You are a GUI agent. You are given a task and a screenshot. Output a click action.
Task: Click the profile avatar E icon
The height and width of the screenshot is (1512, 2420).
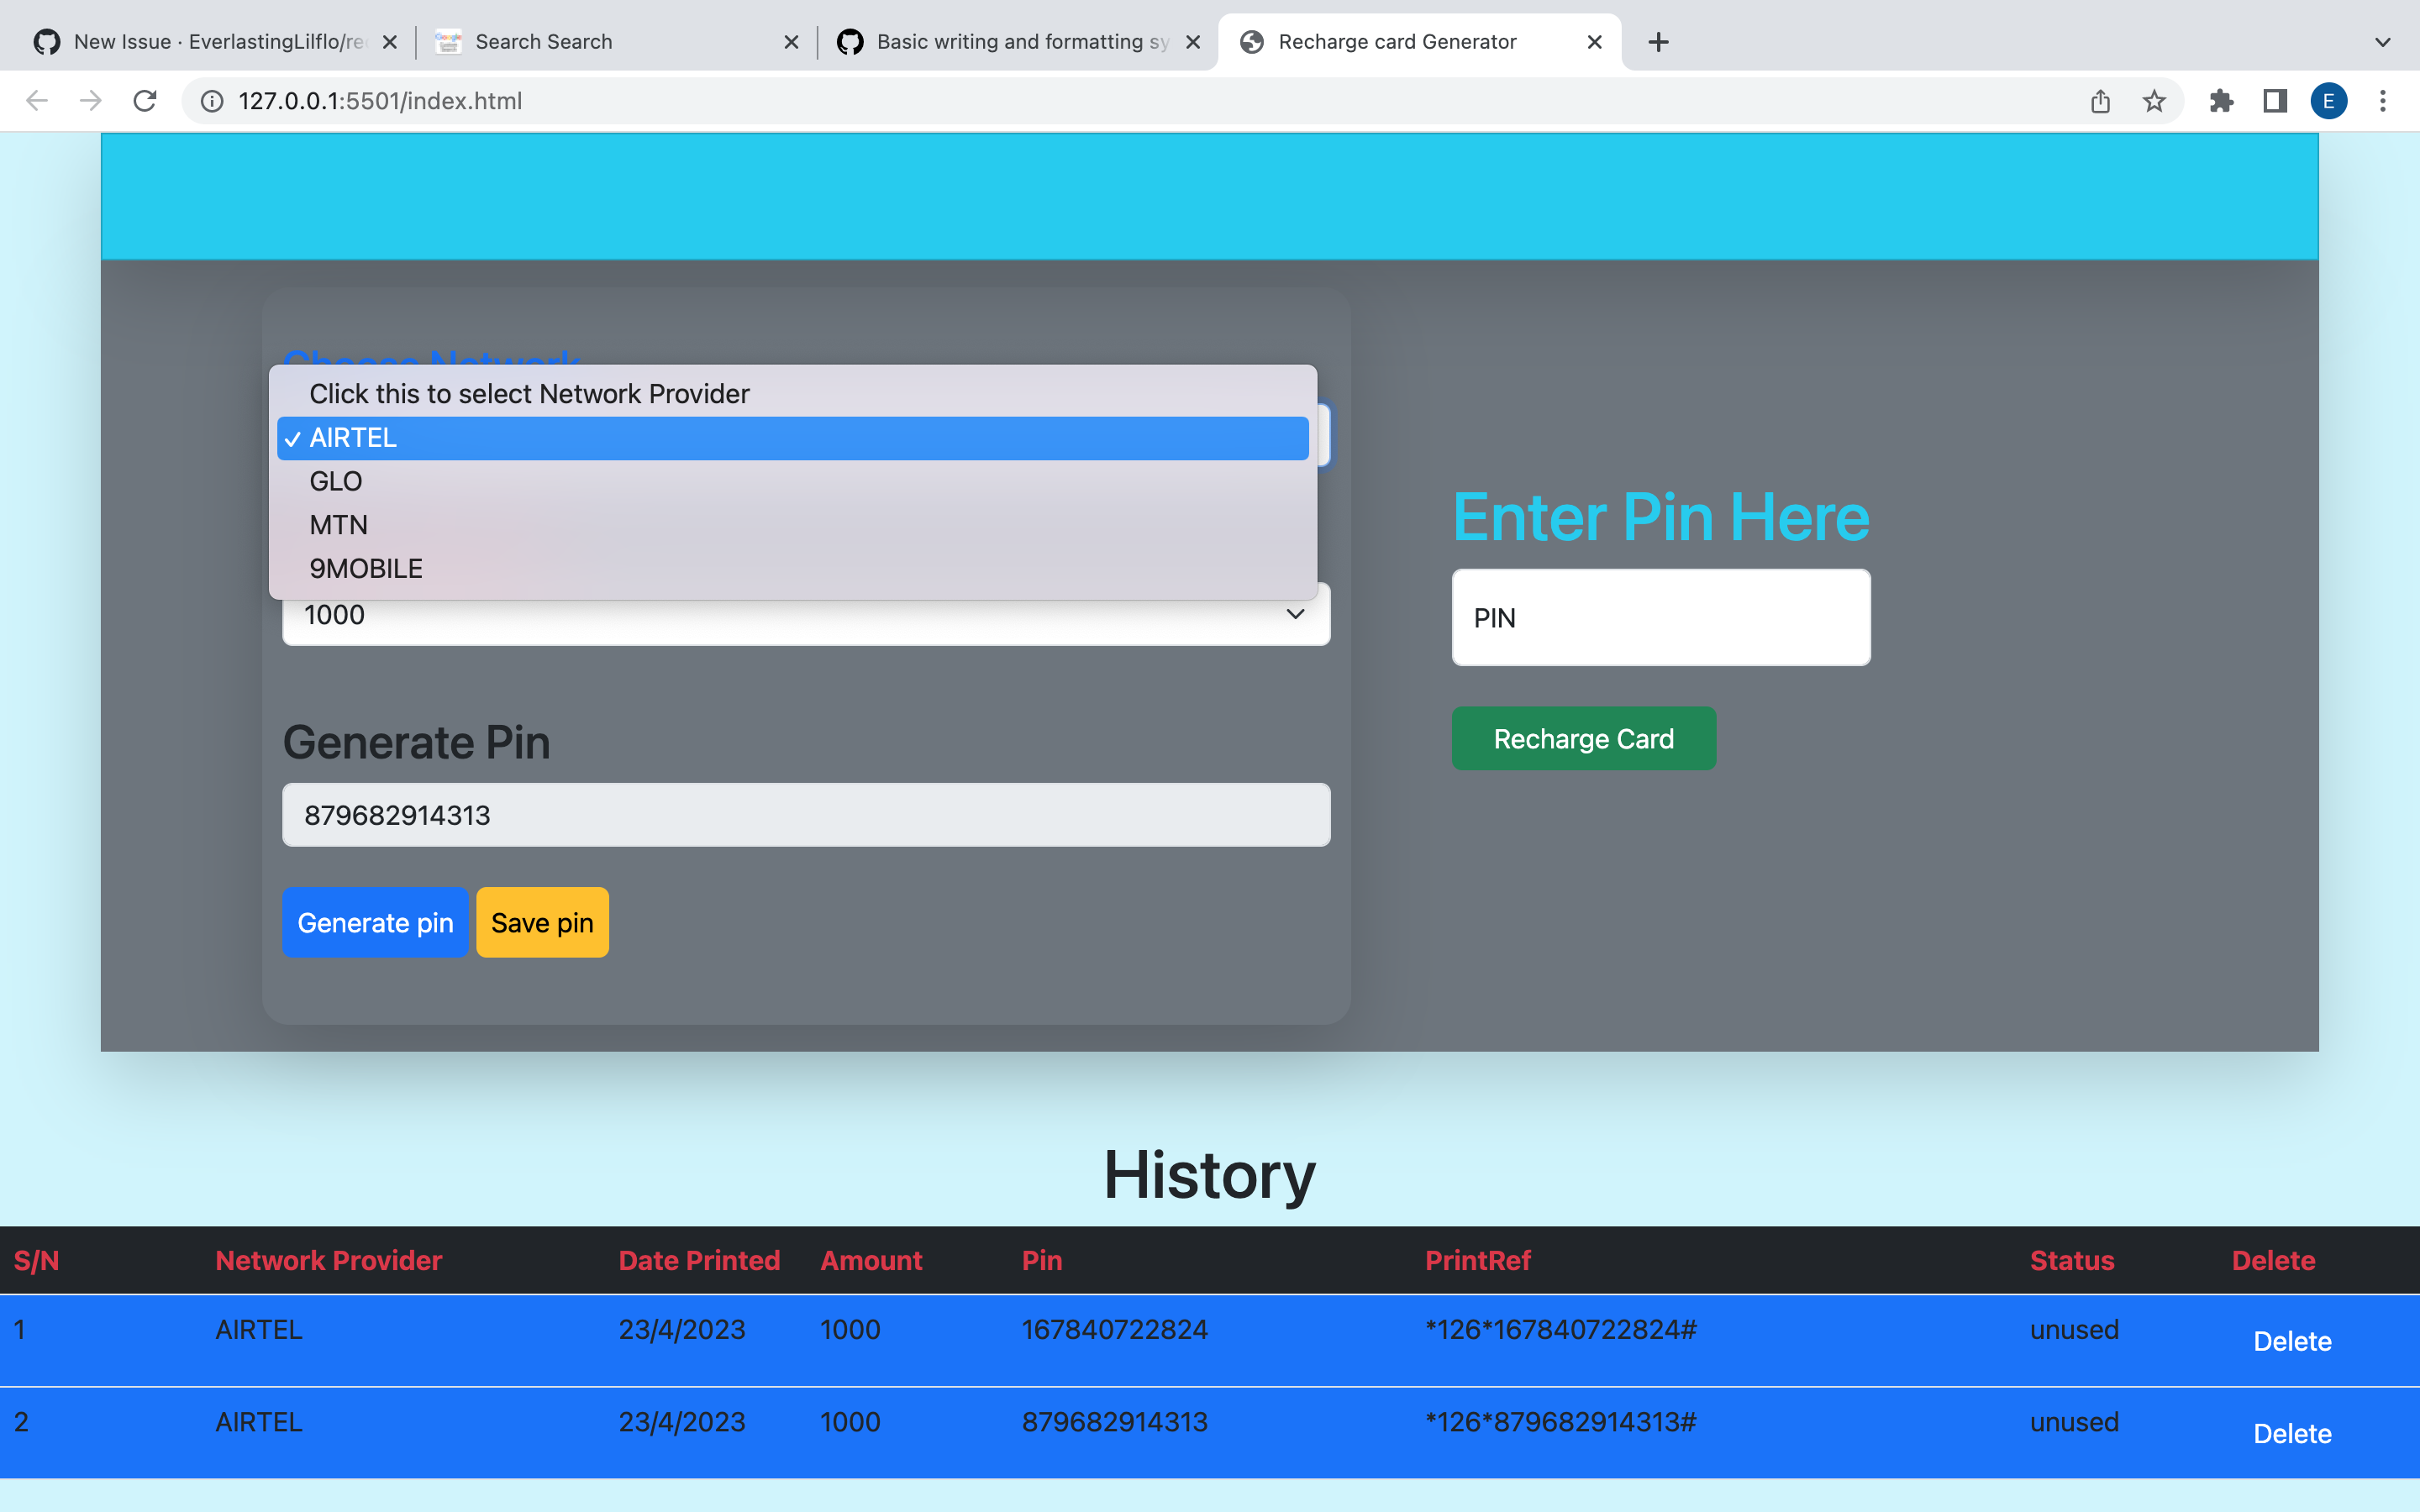pyautogui.click(x=2328, y=101)
